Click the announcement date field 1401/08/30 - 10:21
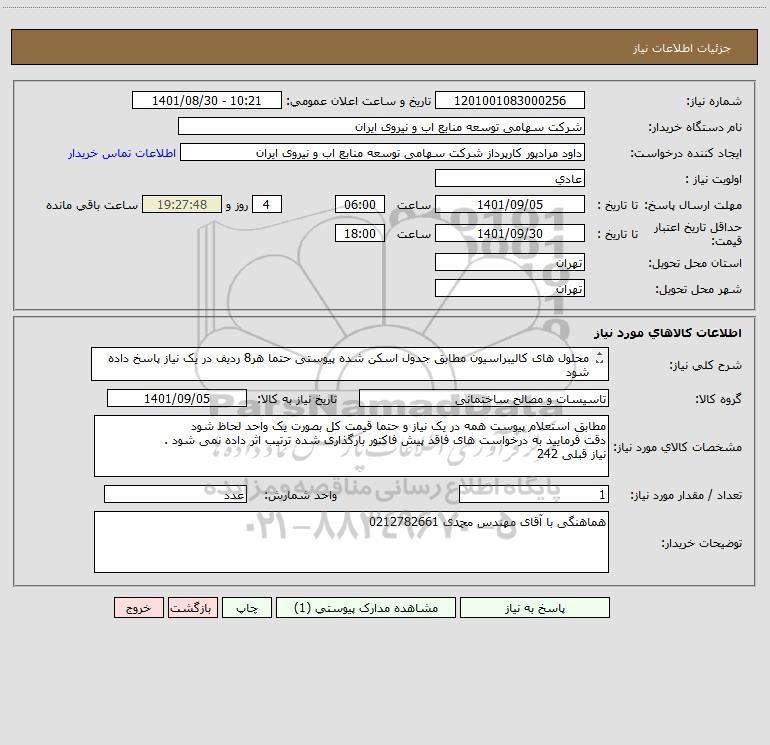The image size is (770, 745). point(207,100)
